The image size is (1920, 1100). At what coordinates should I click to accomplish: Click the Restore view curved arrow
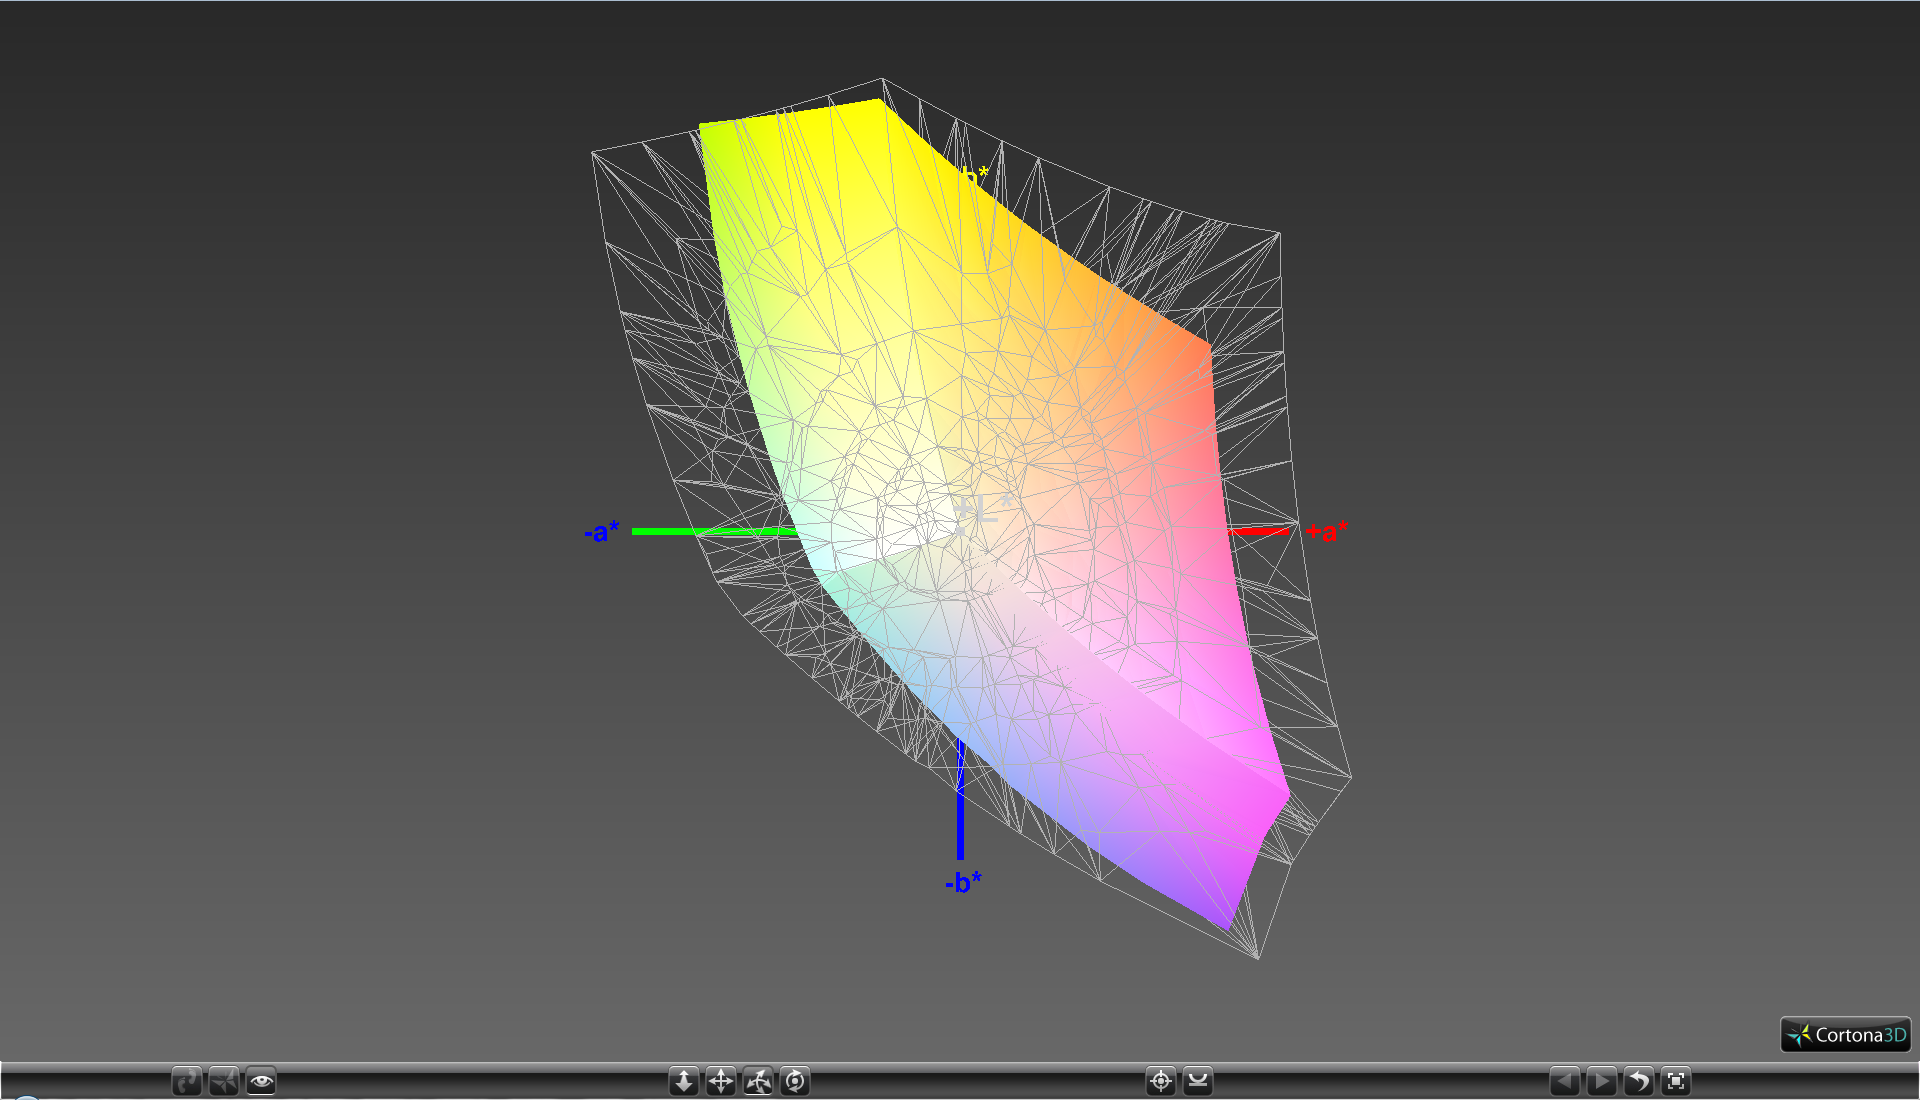coord(1639,1081)
